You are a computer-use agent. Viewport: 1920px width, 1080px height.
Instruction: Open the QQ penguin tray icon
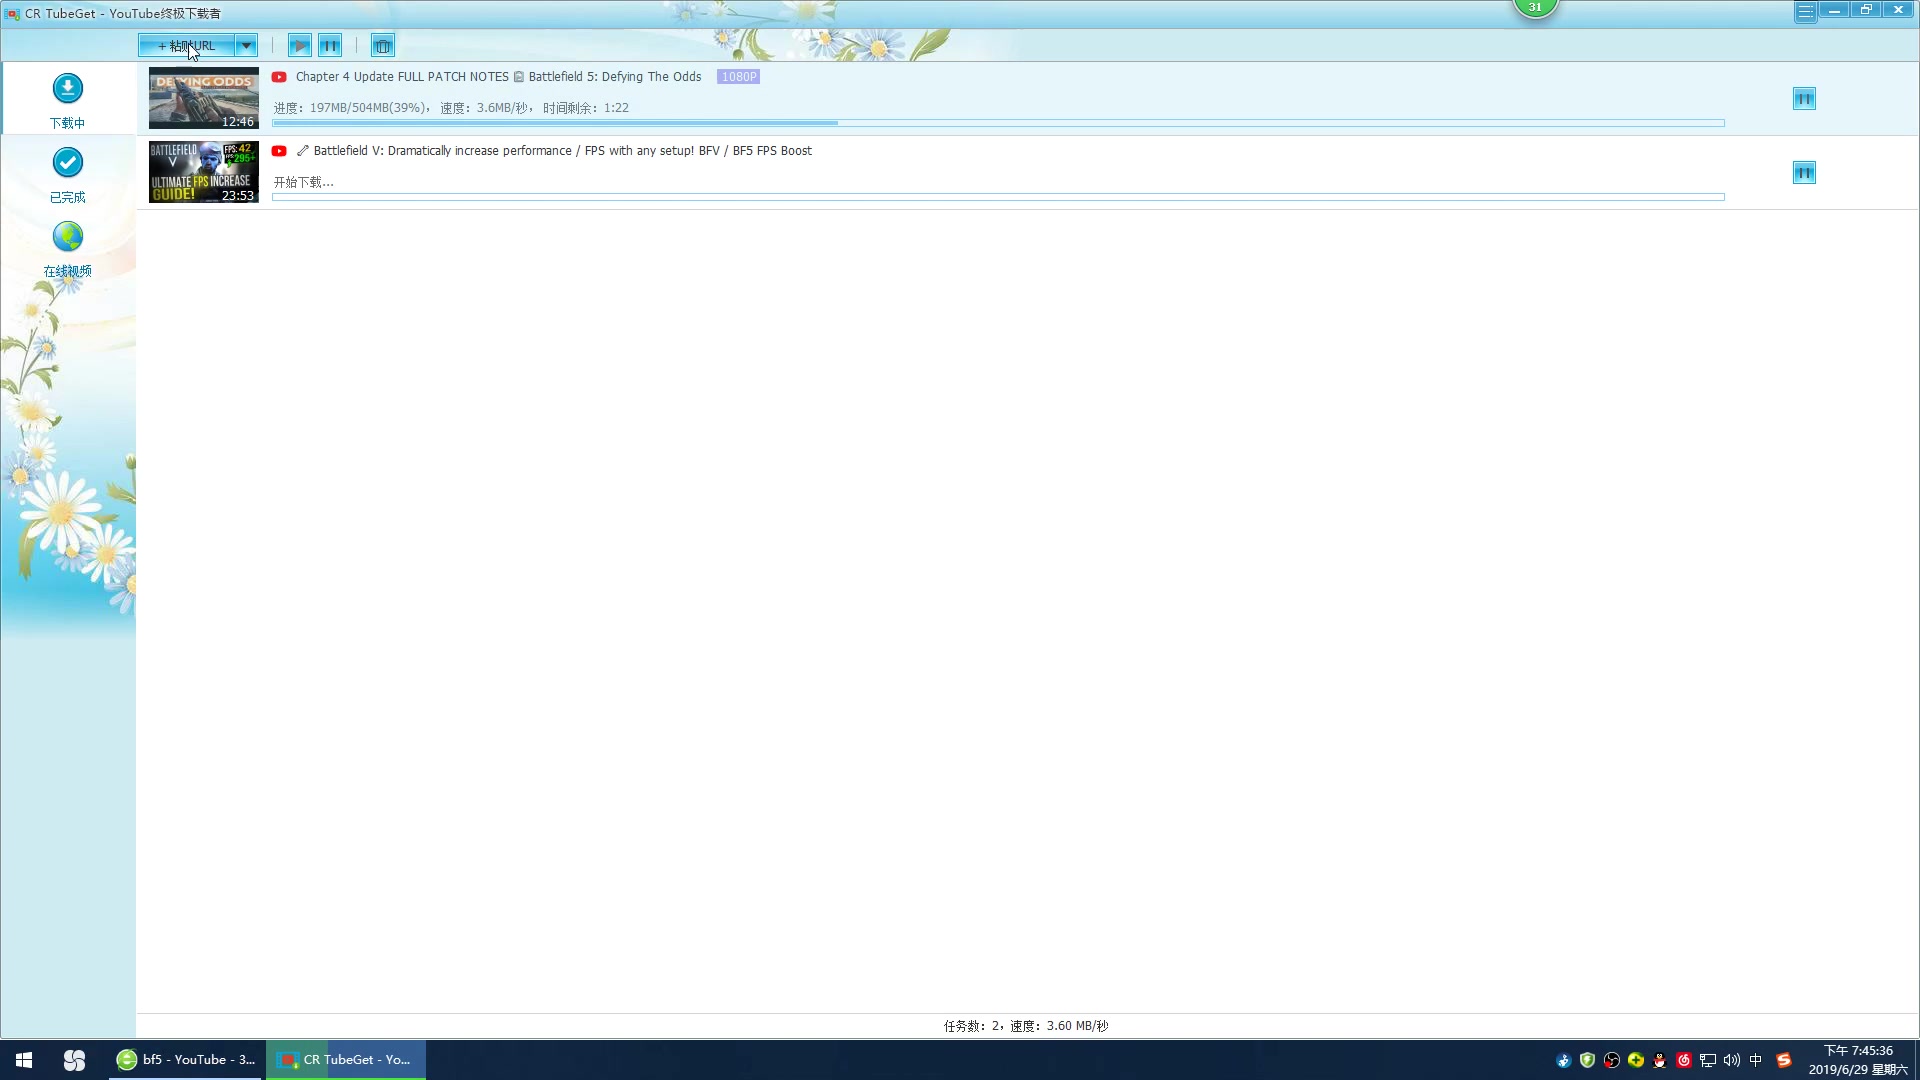[1660, 1060]
